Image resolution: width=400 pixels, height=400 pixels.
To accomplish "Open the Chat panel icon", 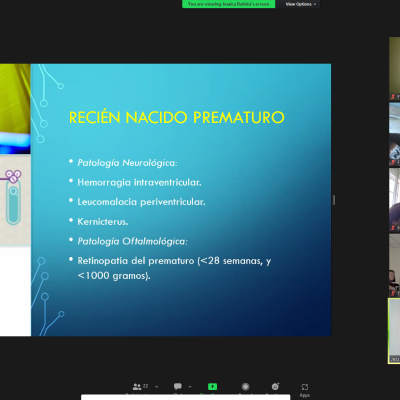I will [x=178, y=386].
